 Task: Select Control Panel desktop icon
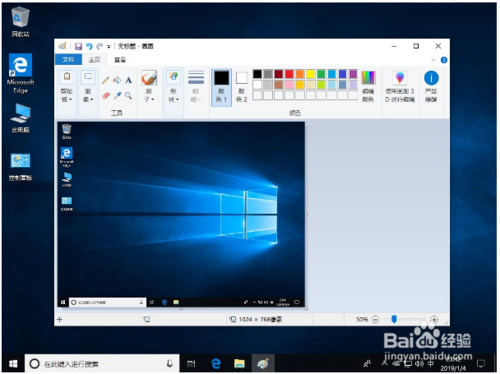coord(20,167)
